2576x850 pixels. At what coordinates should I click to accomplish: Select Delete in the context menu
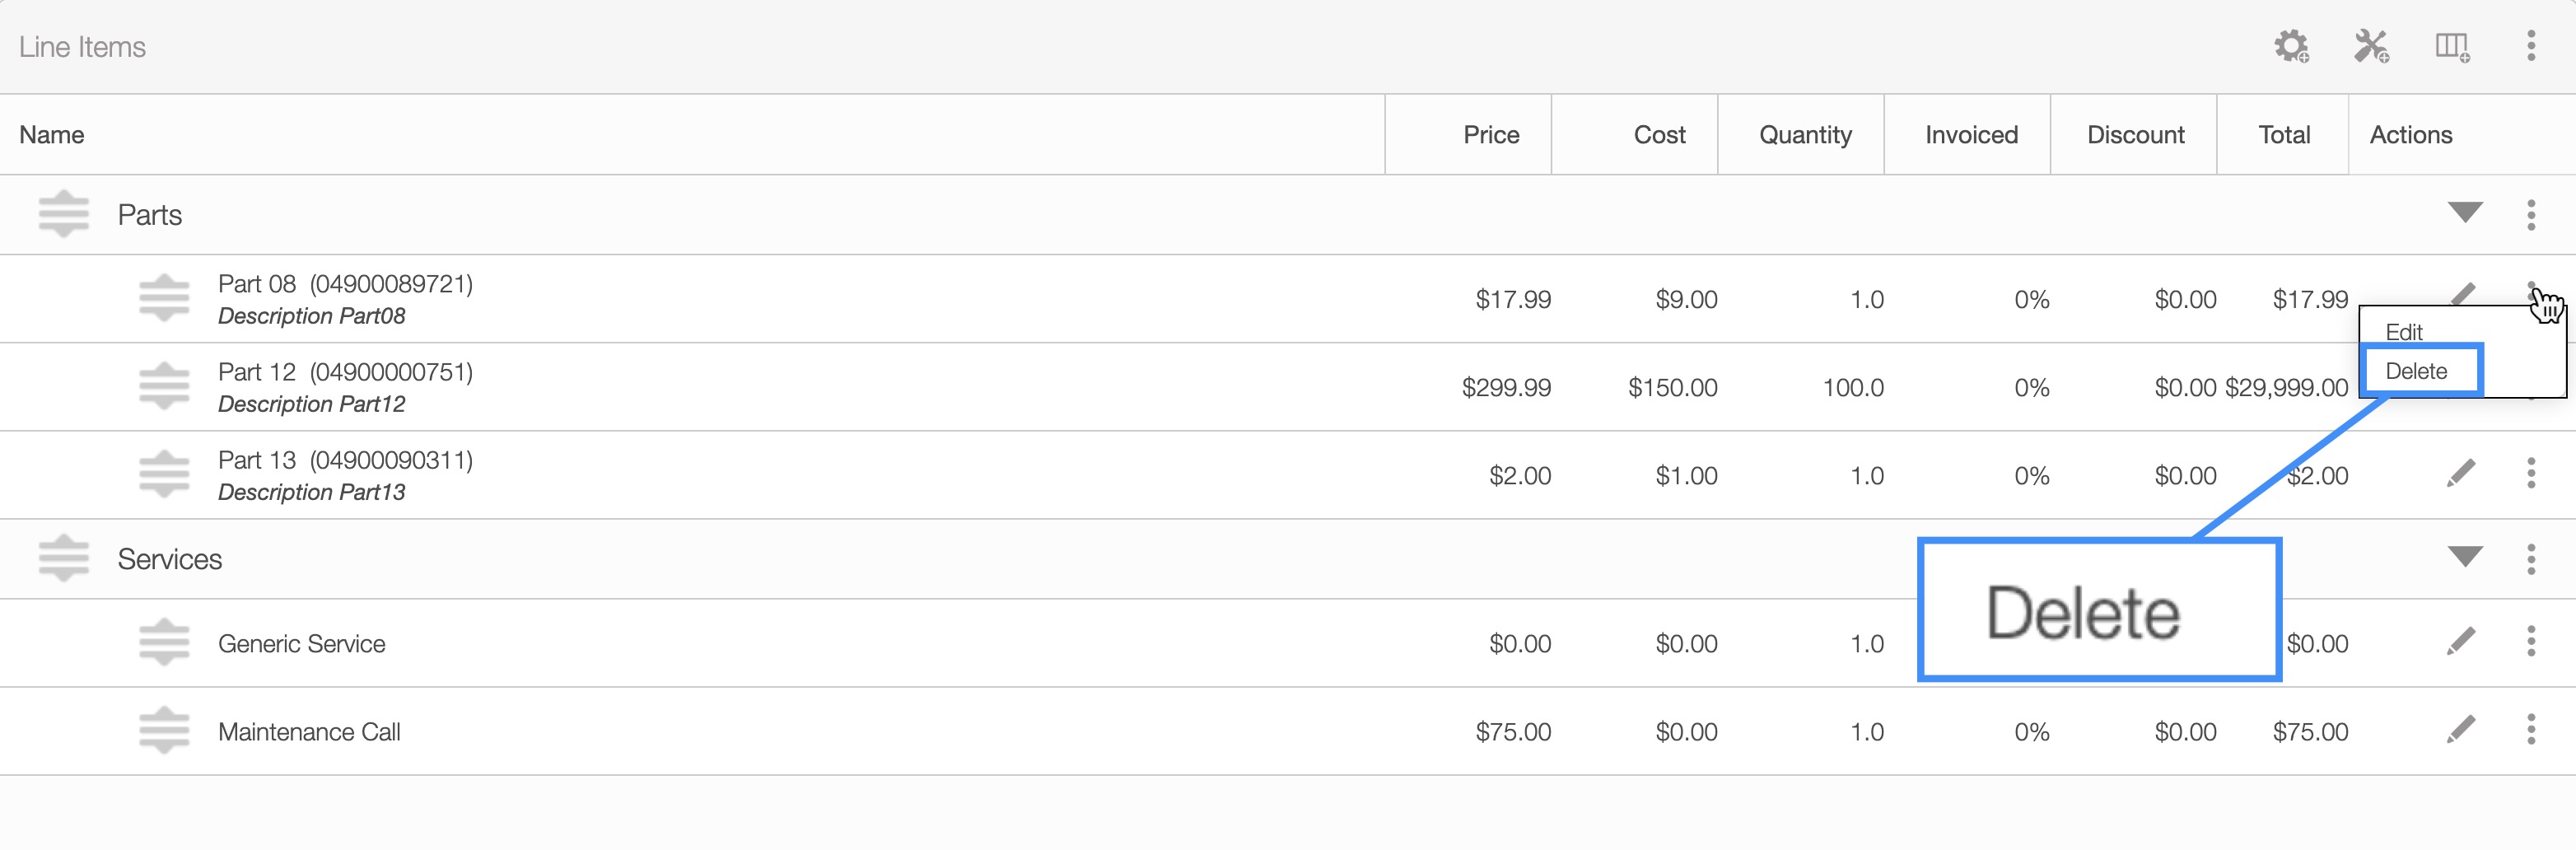click(x=2417, y=371)
